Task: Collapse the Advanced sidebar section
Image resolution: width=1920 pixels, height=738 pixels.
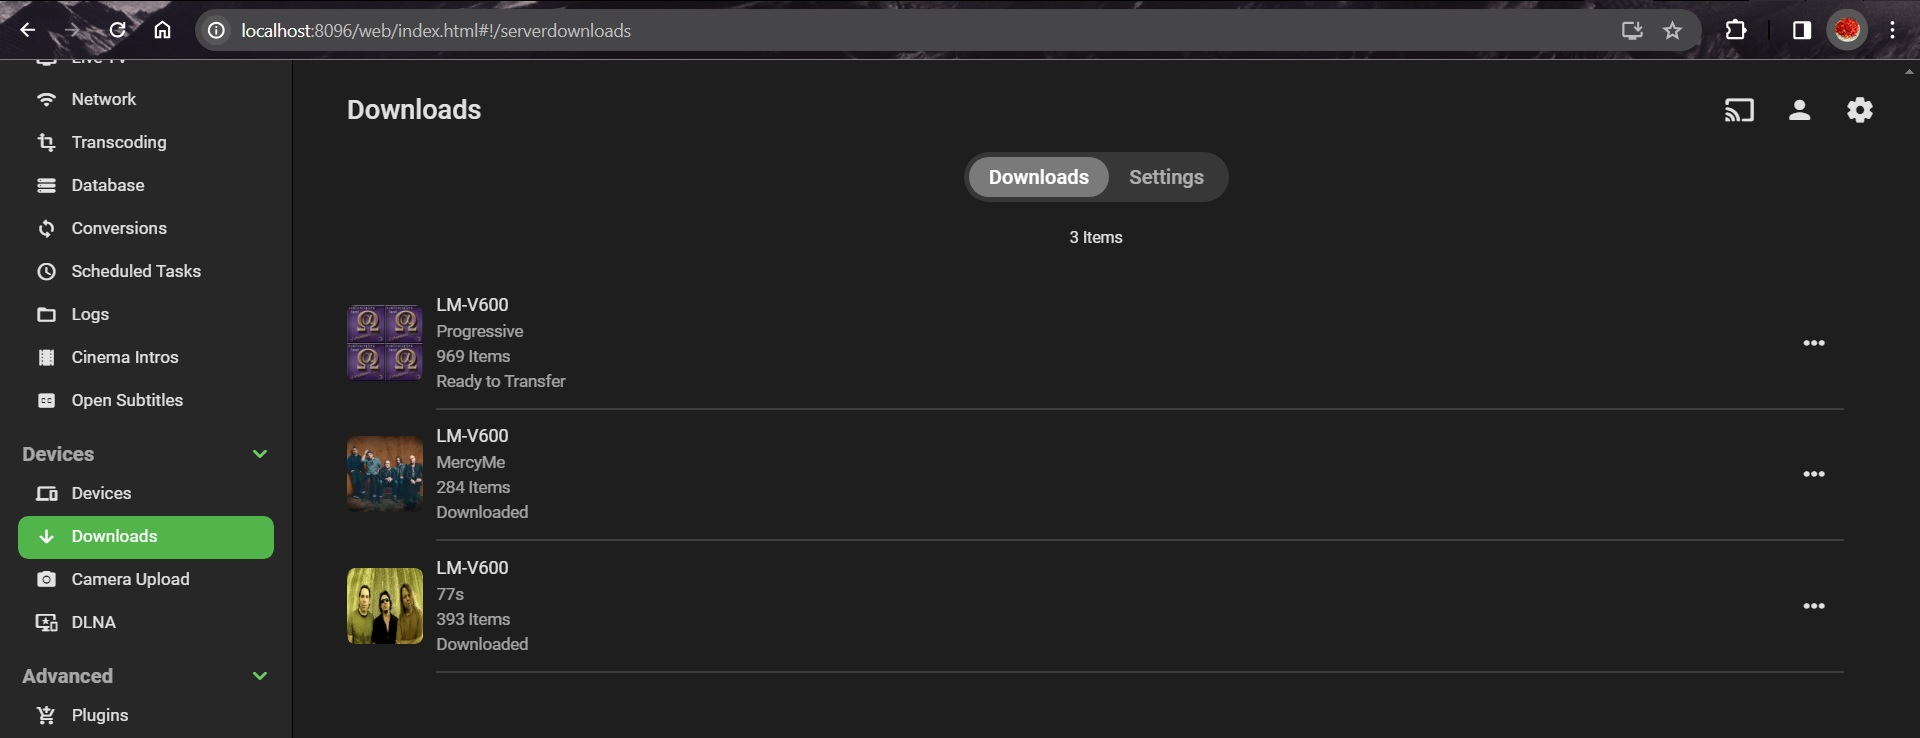Action: [260, 676]
